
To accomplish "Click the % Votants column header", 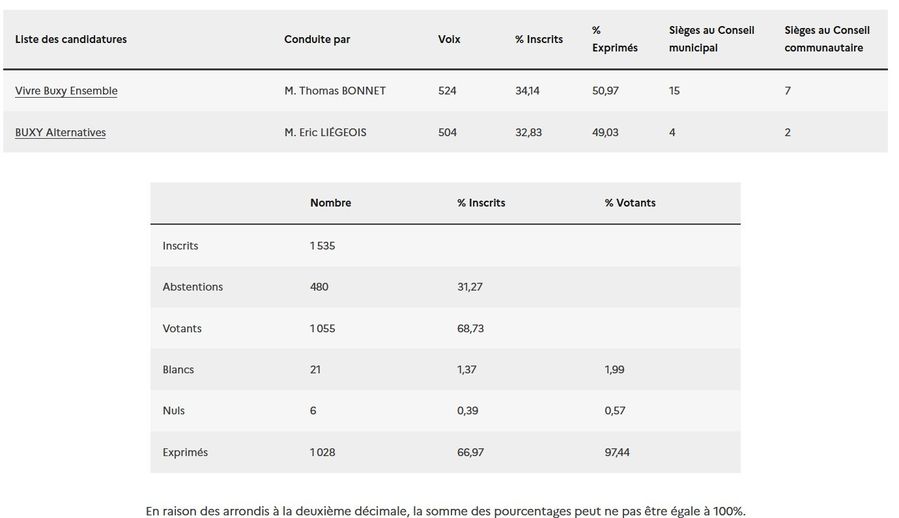I will coord(630,203).
